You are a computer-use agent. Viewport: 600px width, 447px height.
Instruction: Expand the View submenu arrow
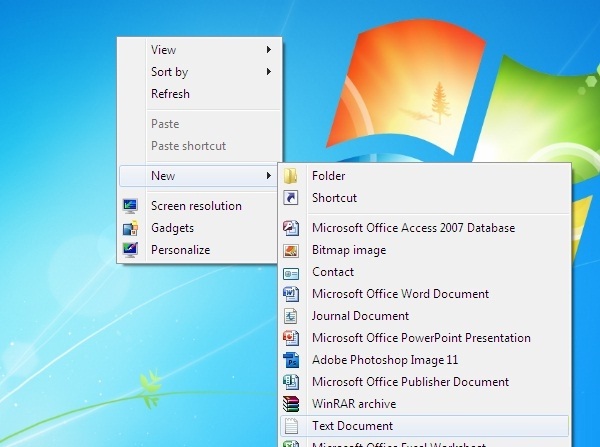click(x=269, y=50)
